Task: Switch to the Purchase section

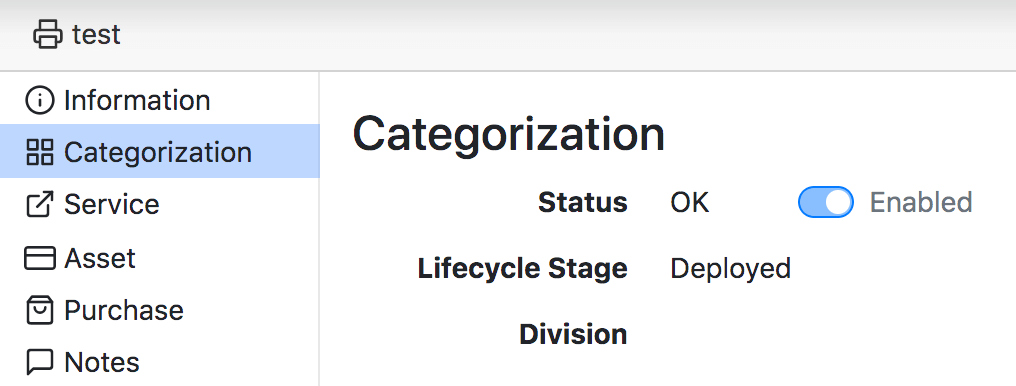Action: [159, 310]
